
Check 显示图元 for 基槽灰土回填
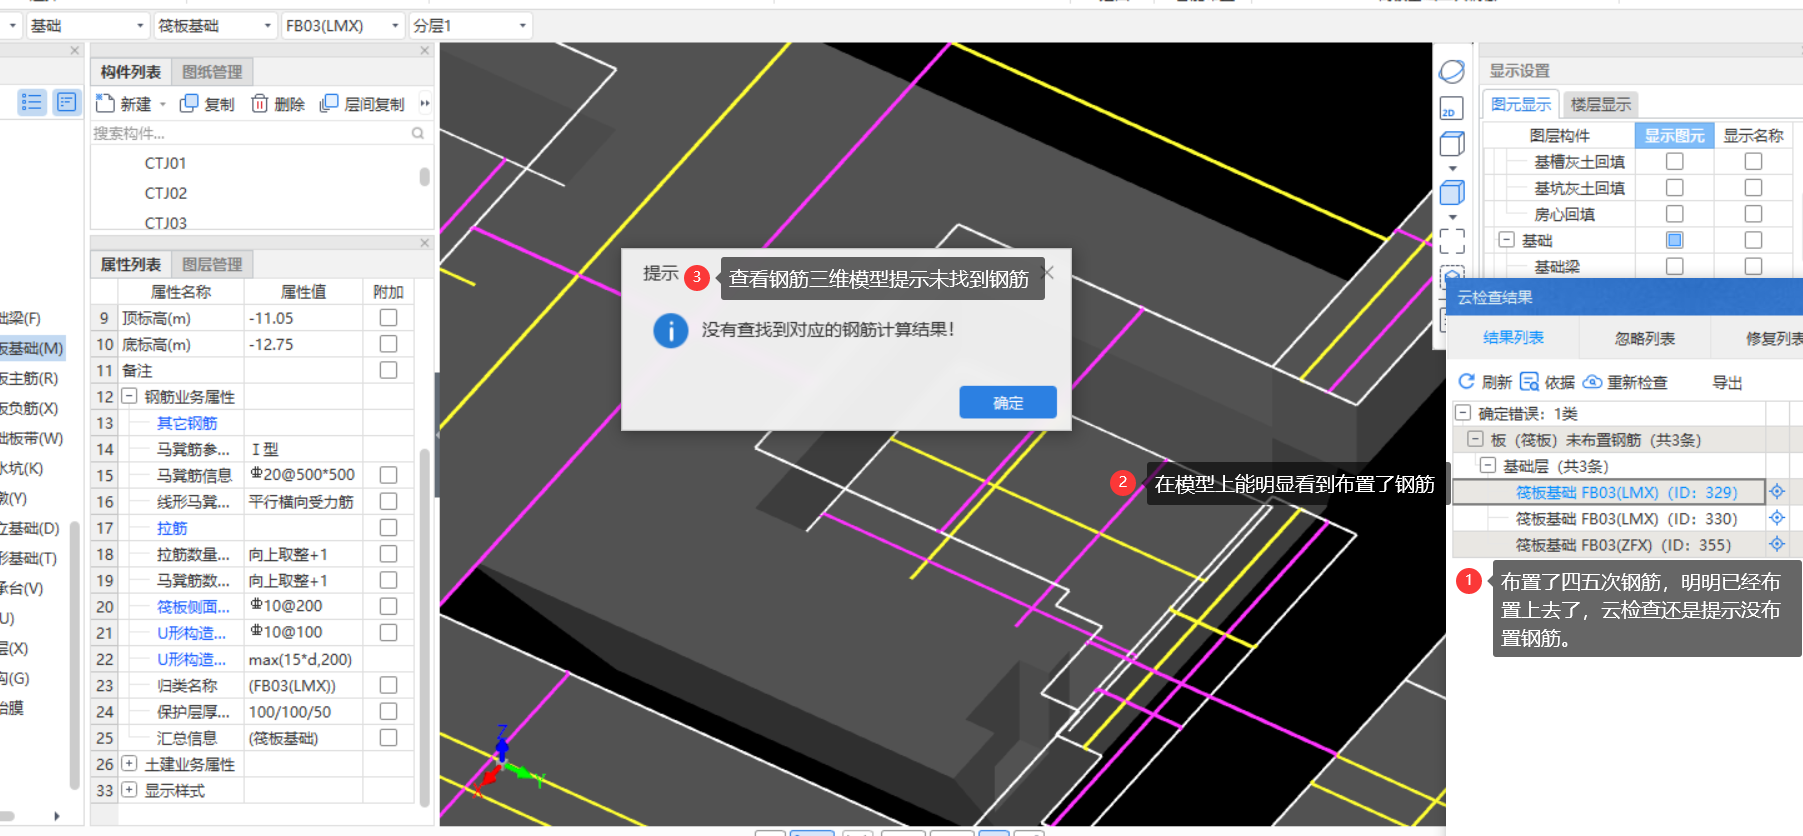[1675, 161]
